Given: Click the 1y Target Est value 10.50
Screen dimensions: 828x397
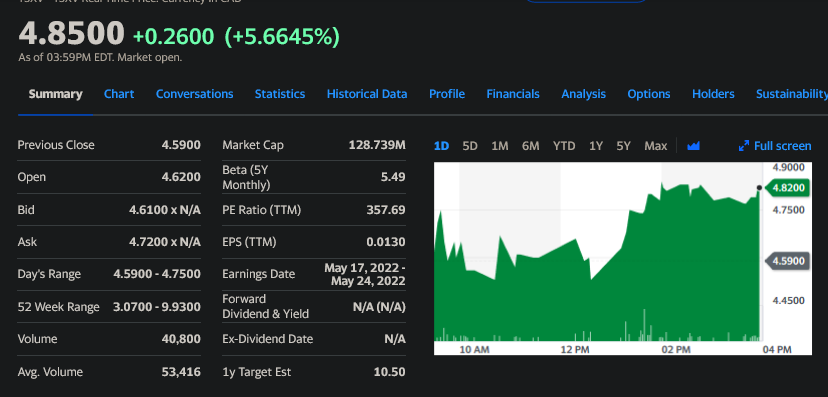Looking at the screenshot, I should [x=389, y=372].
